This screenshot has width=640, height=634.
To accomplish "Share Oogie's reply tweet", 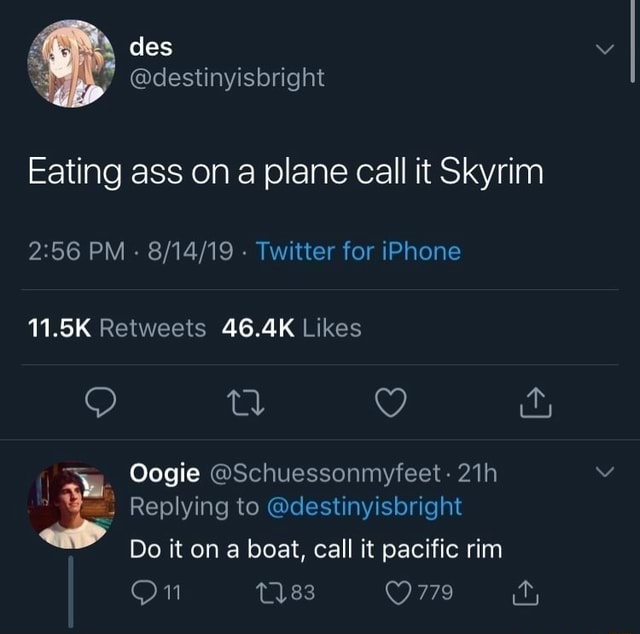I will click(x=526, y=593).
